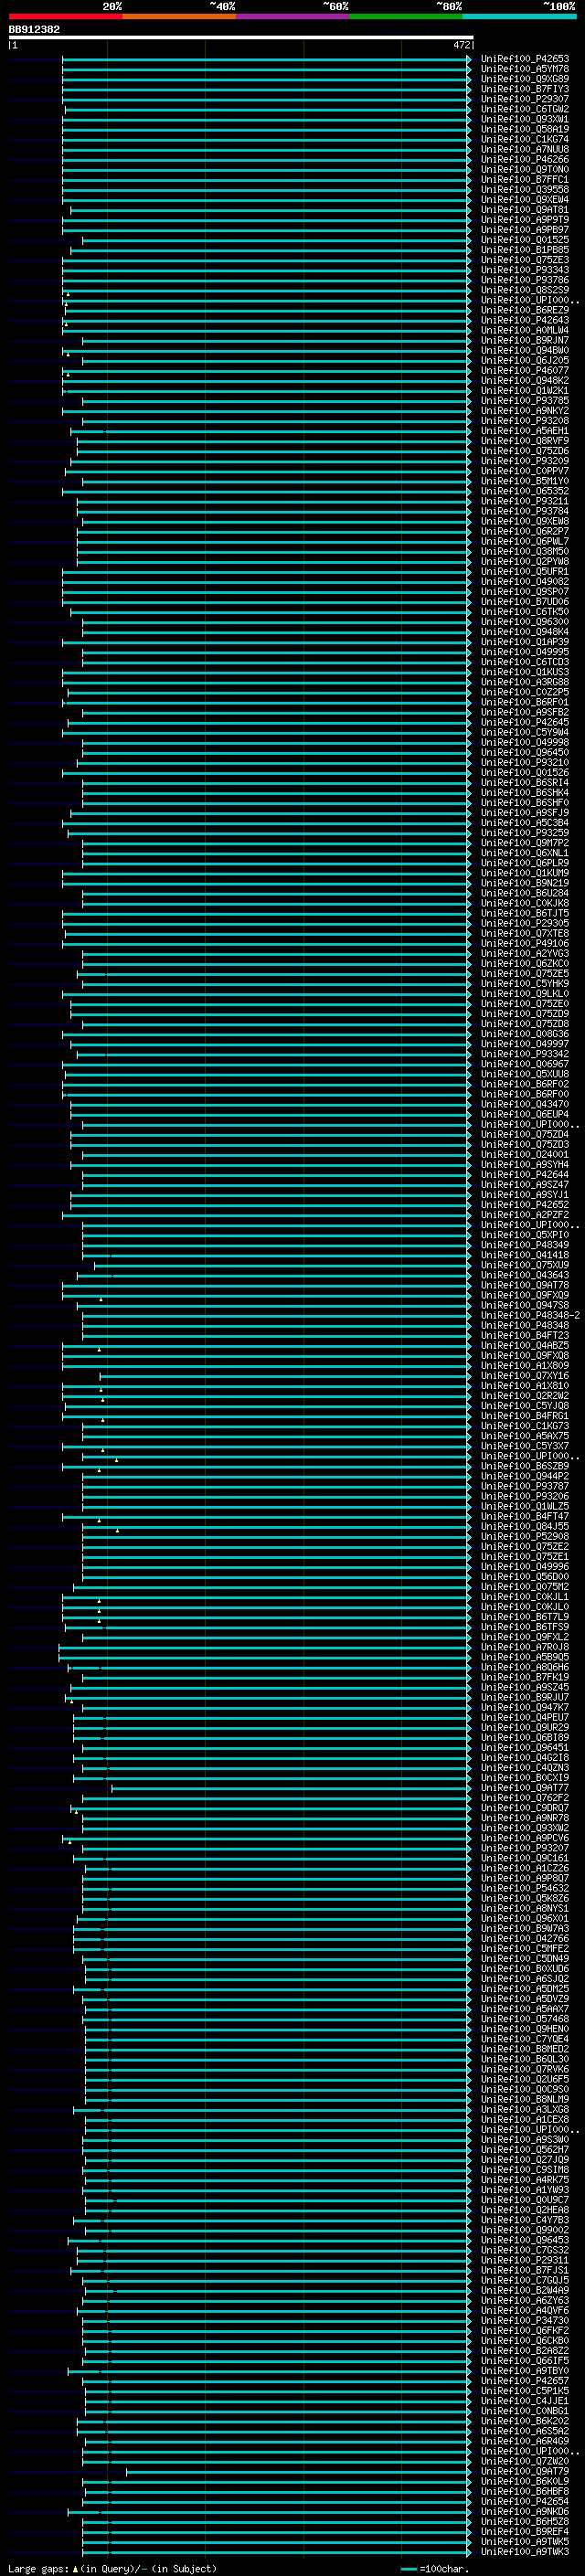
Task: Select hit UniRef100_A5YM78
Action: tap(524, 69)
